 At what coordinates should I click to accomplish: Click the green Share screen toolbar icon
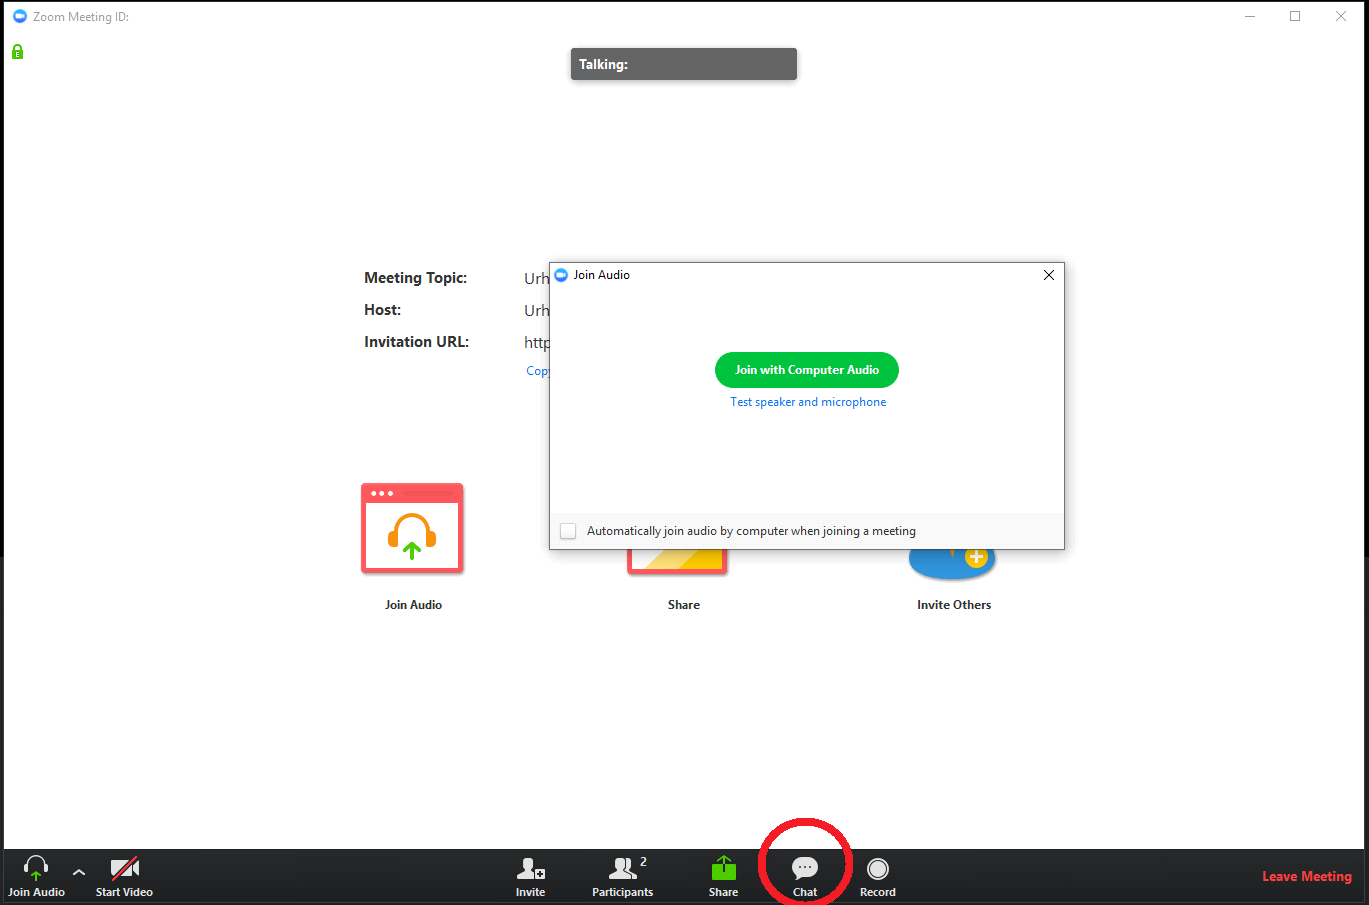click(x=723, y=868)
